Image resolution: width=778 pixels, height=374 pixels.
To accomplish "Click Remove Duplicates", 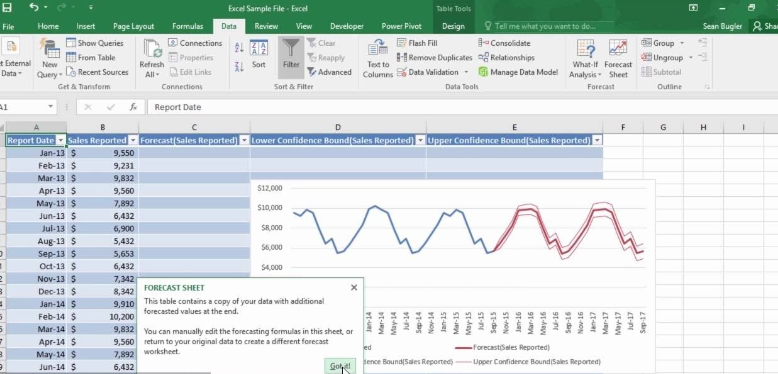I will [x=434, y=58].
